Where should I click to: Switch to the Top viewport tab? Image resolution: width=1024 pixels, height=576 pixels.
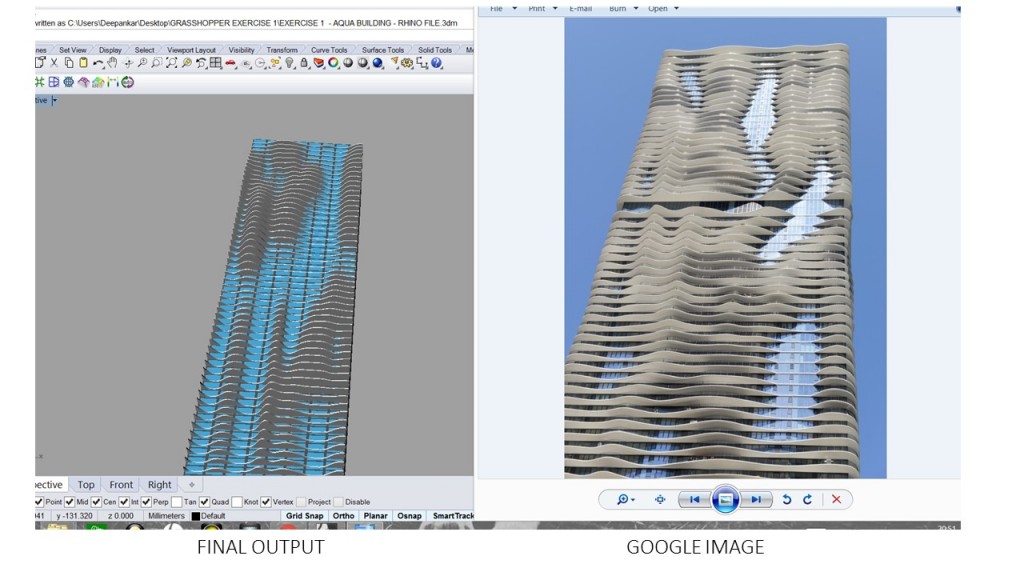pos(86,485)
